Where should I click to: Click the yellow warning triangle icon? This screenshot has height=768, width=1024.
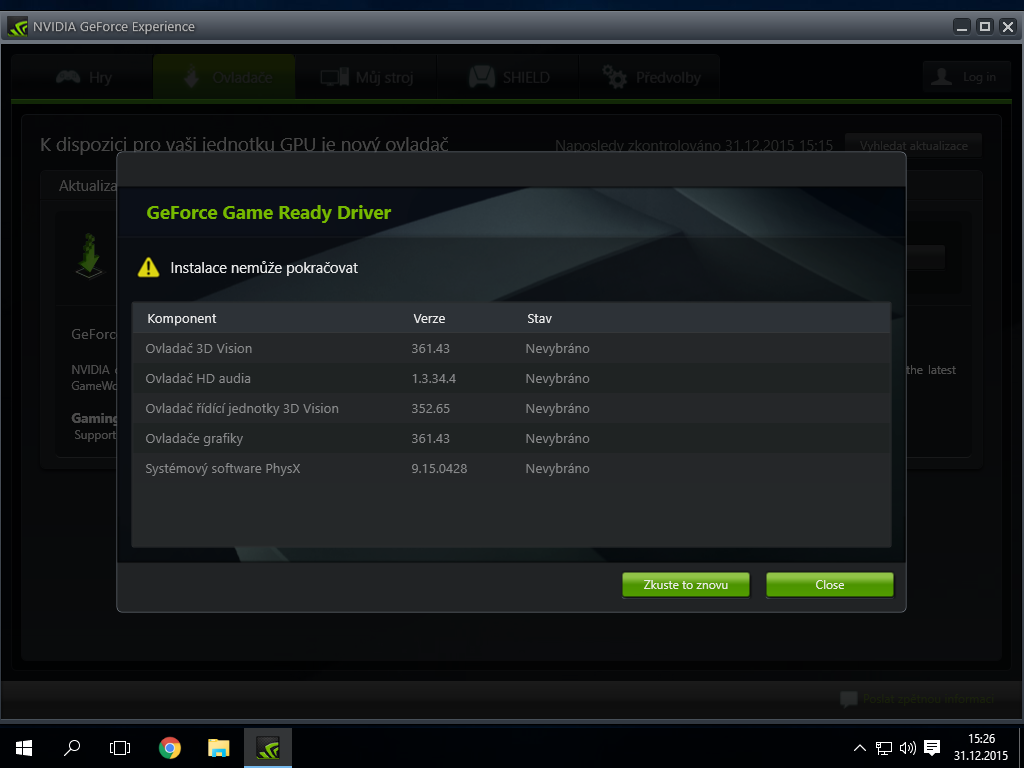click(148, 267)
